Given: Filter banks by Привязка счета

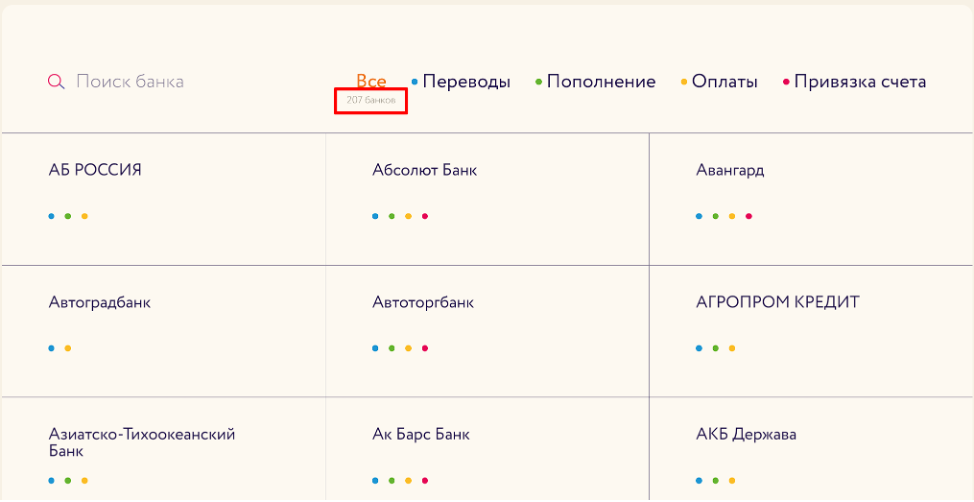Looking at the screenshot, I should pyautogui.click(x=859, y=82).
